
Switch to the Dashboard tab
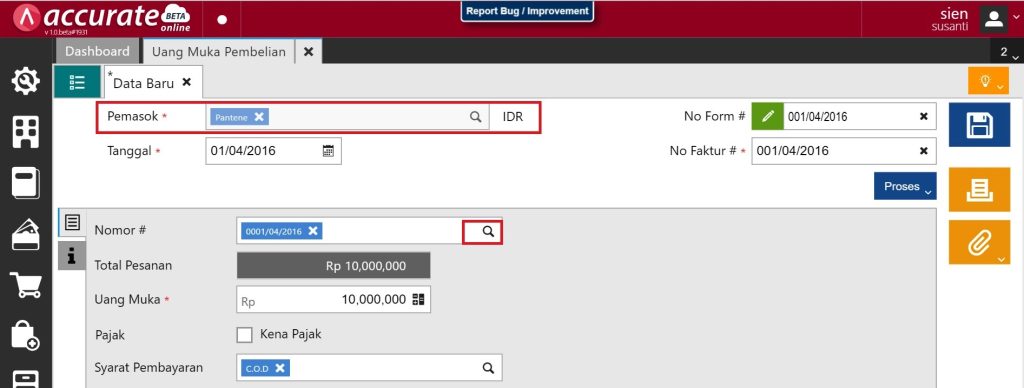click(x=97, y=52)
